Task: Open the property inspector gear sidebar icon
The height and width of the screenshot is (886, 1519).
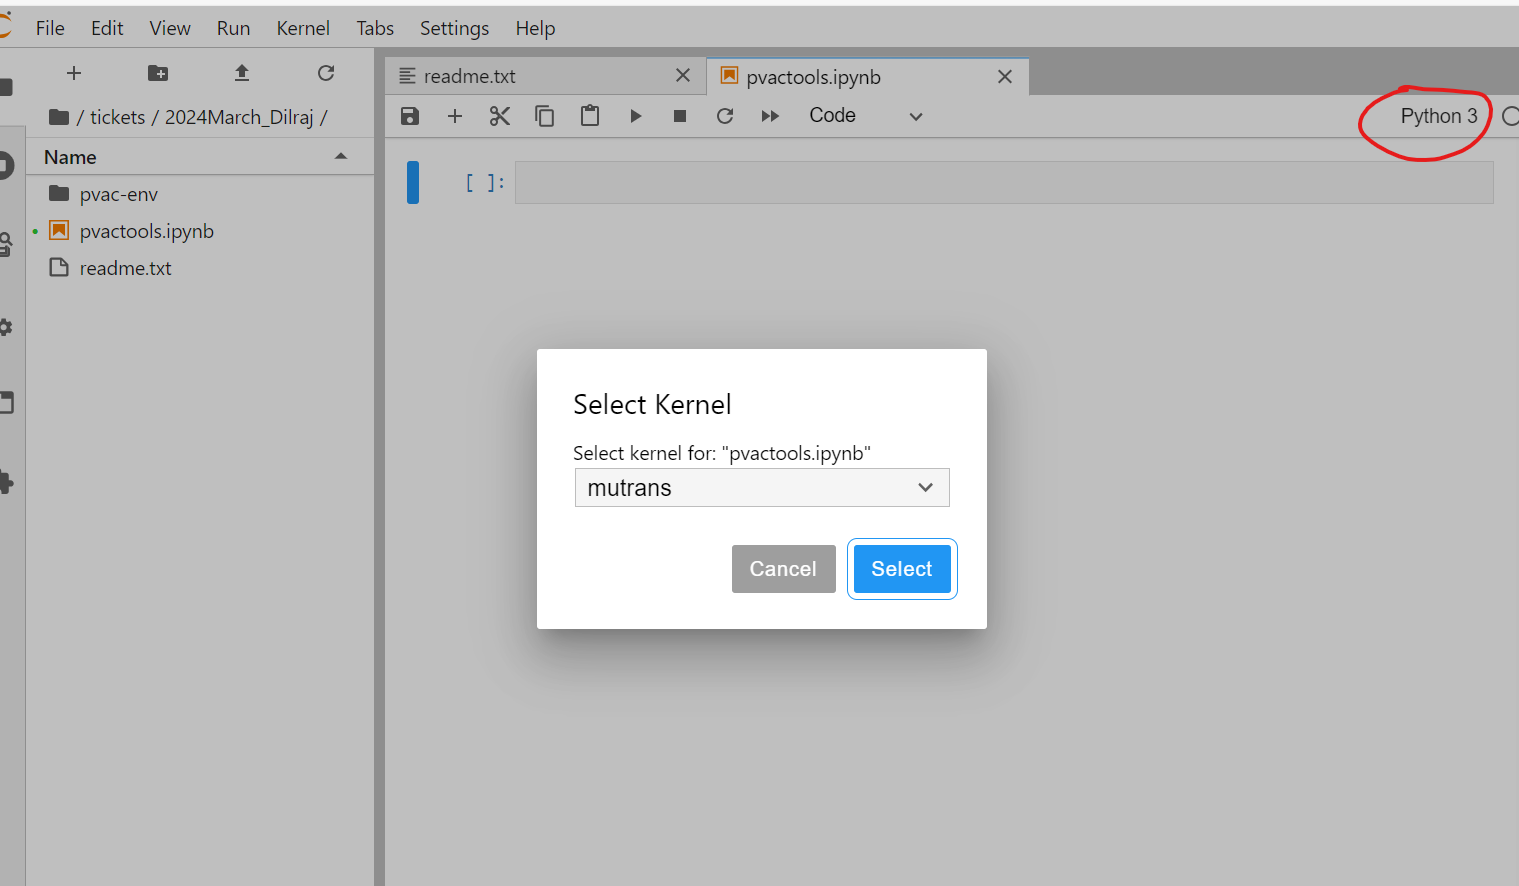Action: point(6,327)
